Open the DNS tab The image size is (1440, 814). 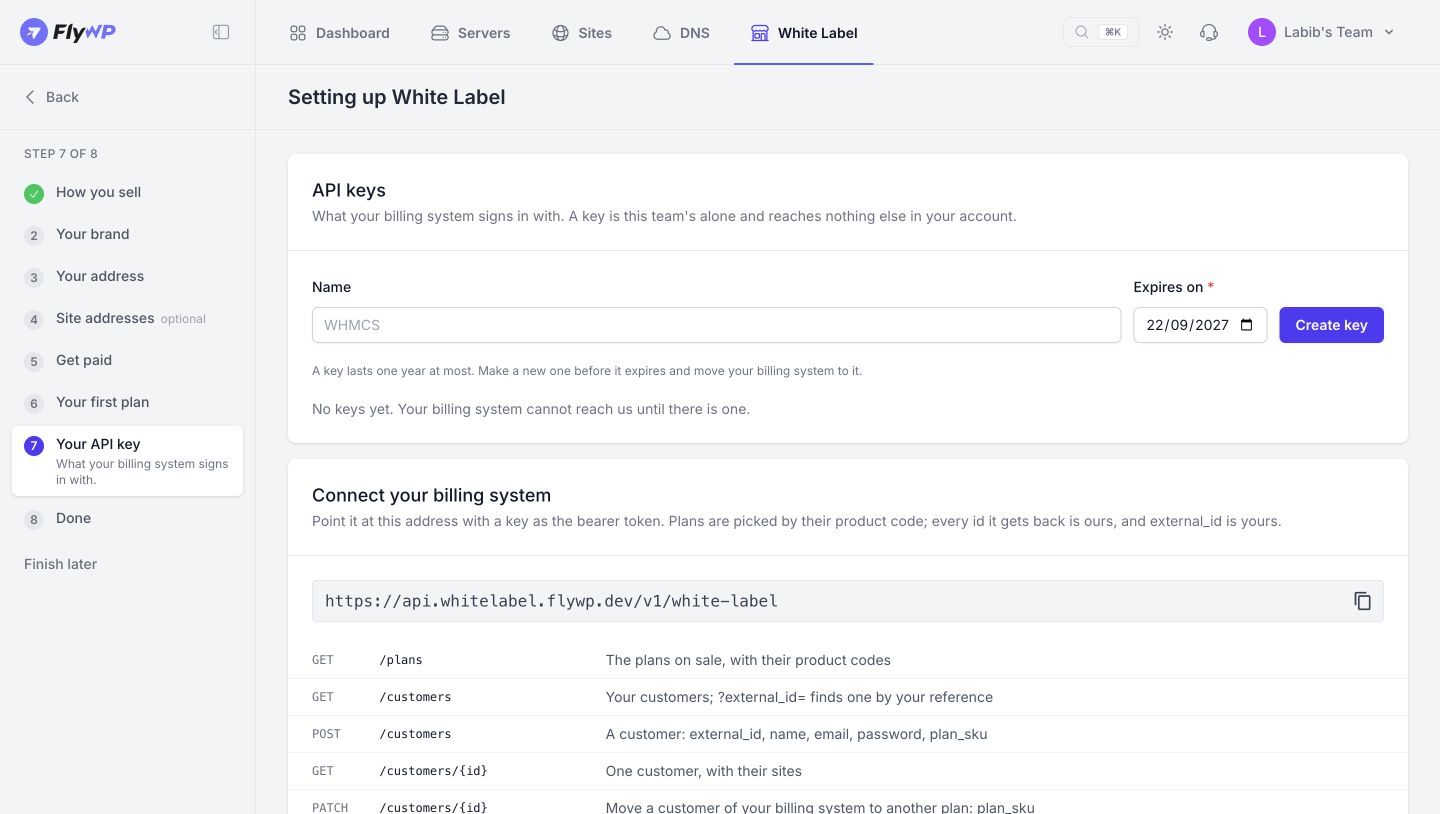[681, 33]
